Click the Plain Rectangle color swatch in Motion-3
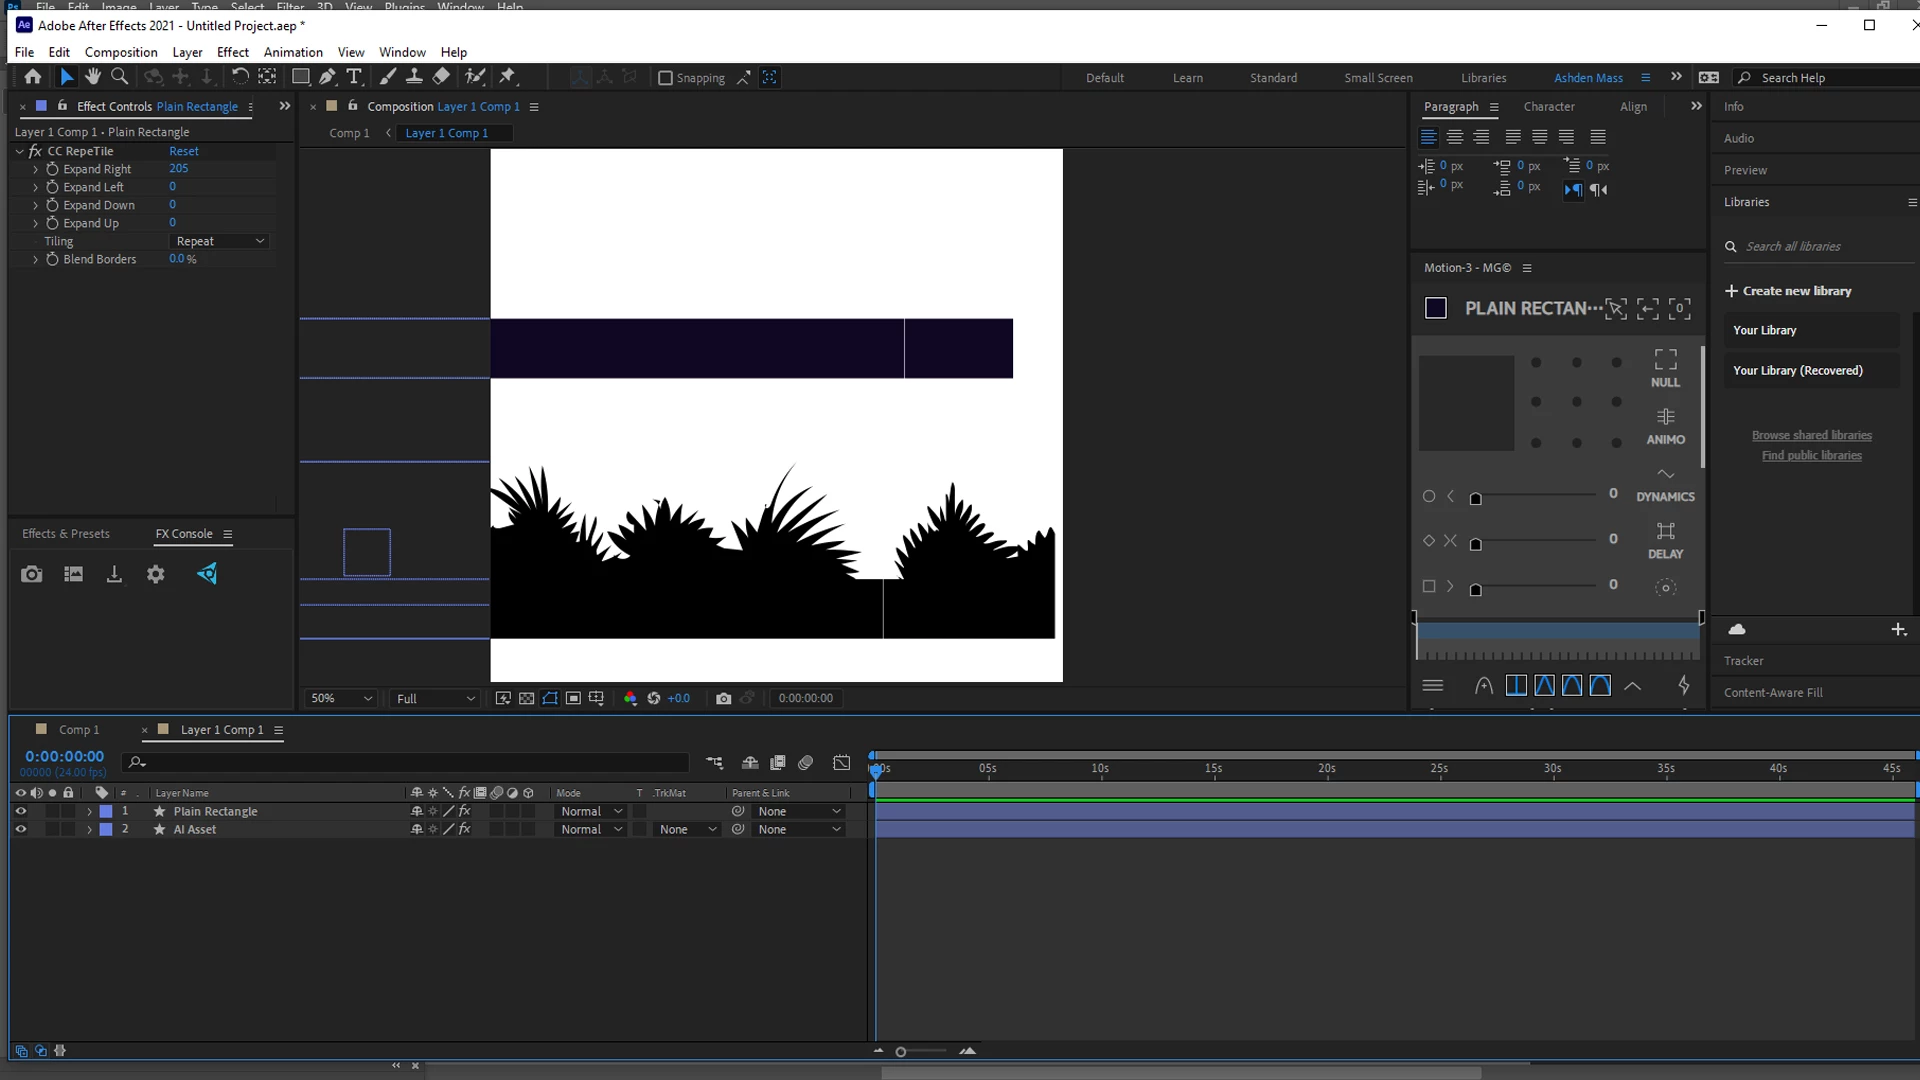Image resolution: width=1920 pixels, height=1080 pixels. 1435,308
